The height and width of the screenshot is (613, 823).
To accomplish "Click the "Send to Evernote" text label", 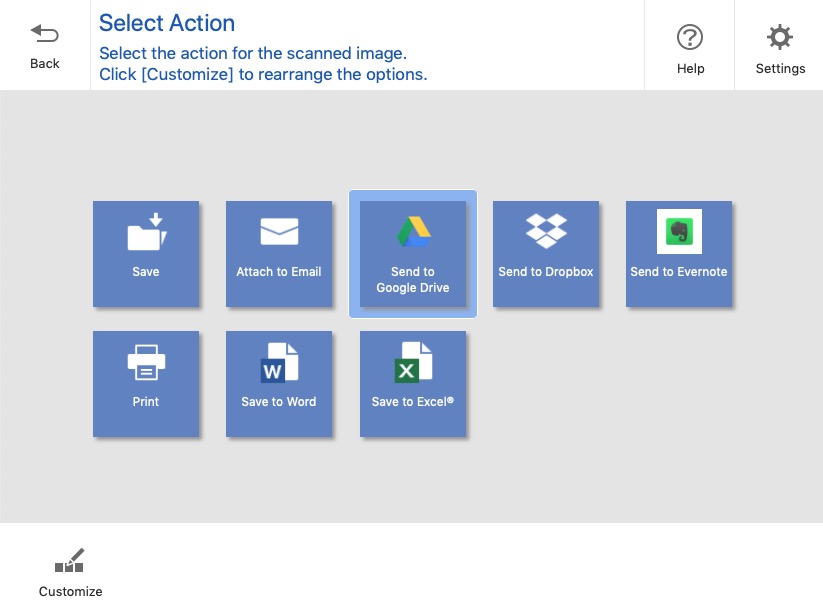I will pos(679,272).
